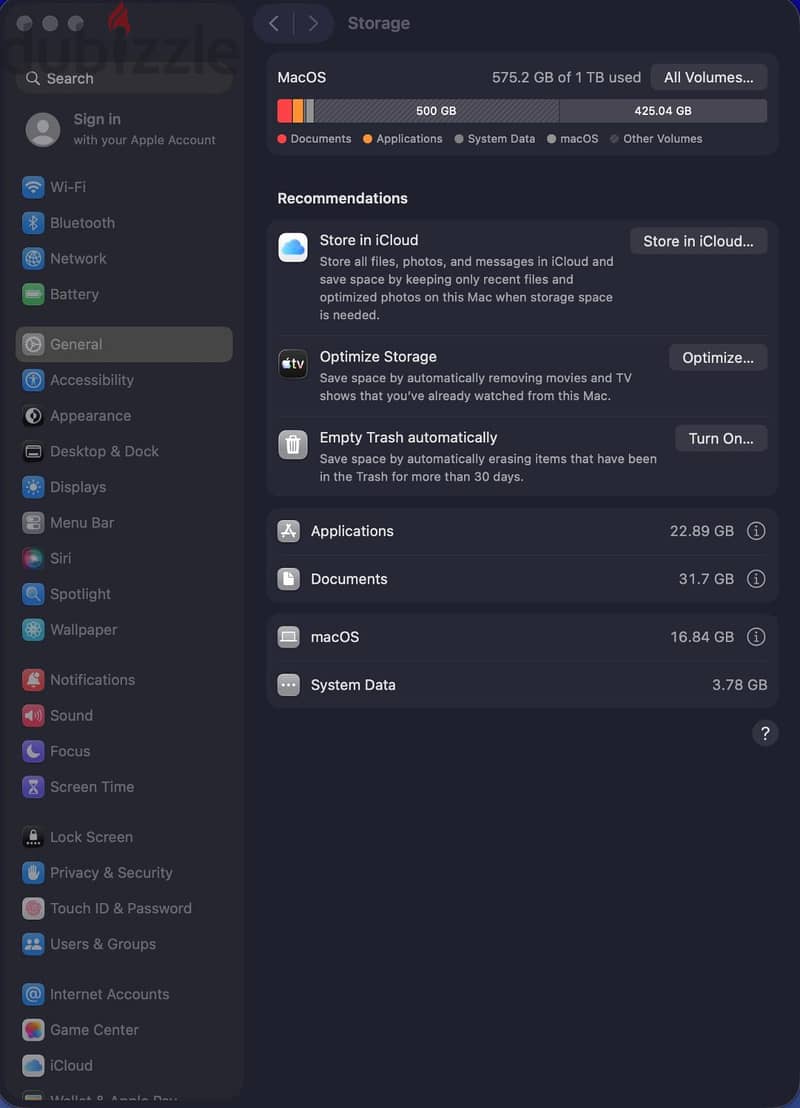Image resolution: width=800 pixels, height=1108 pixels.
Task: Open Network globe icon
Action: (33, 259)
